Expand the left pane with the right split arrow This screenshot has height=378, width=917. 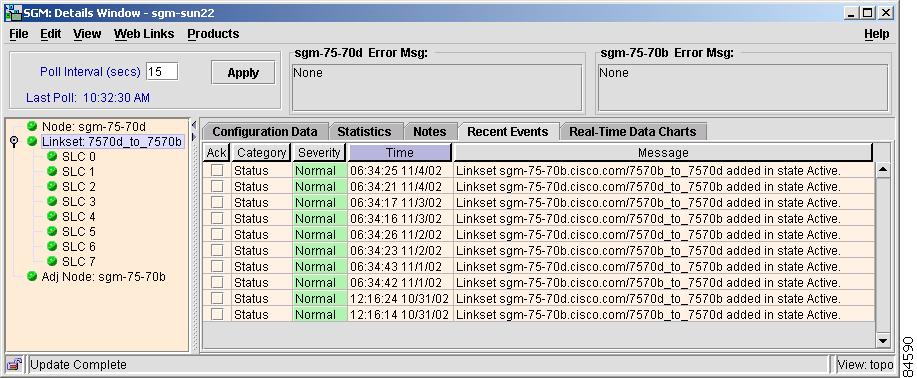click(x=194, y=136)
